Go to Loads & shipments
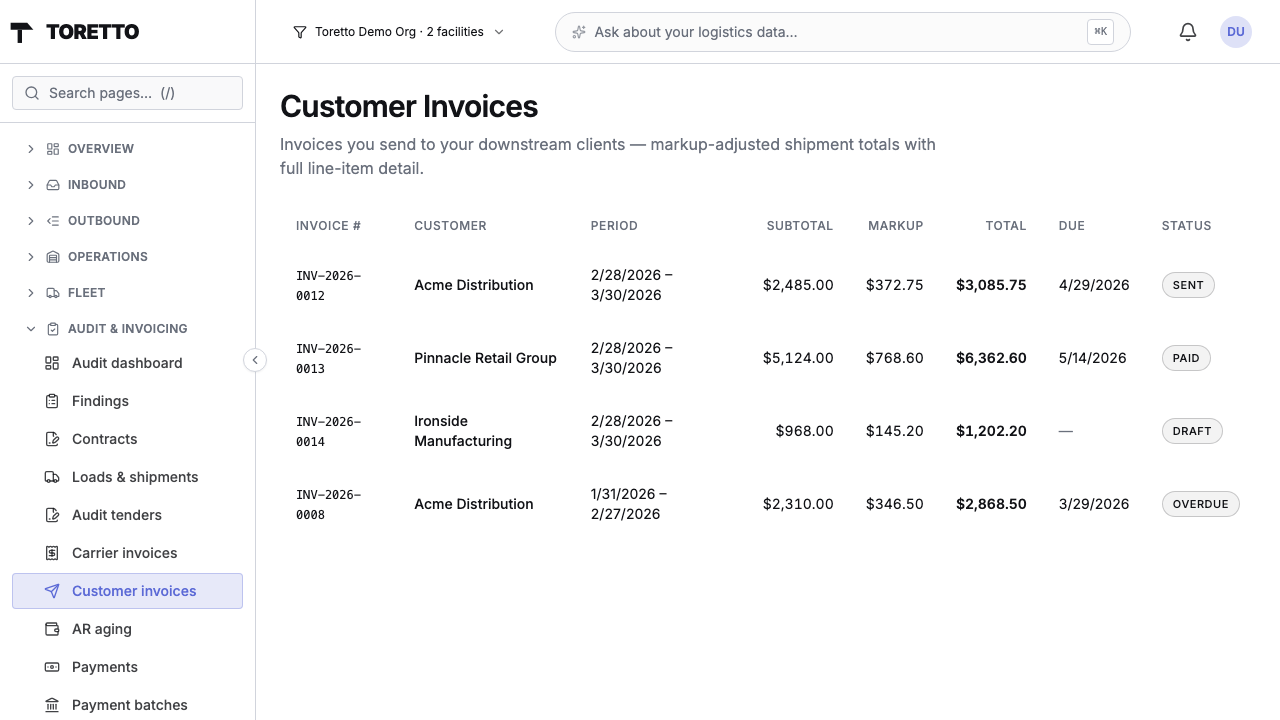Image resolution: width=1280 pixels, height=720 pixels. [x=127, y=477]
